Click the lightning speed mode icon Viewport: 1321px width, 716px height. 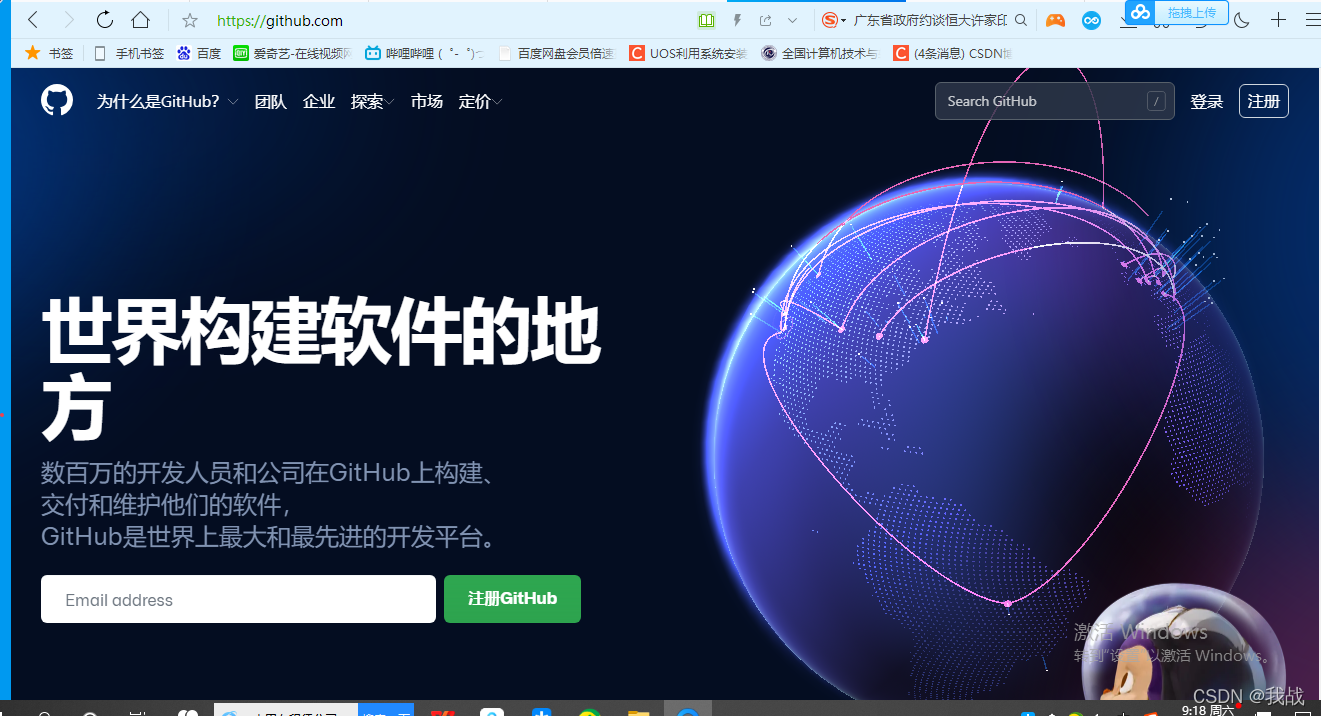[738, 20]
